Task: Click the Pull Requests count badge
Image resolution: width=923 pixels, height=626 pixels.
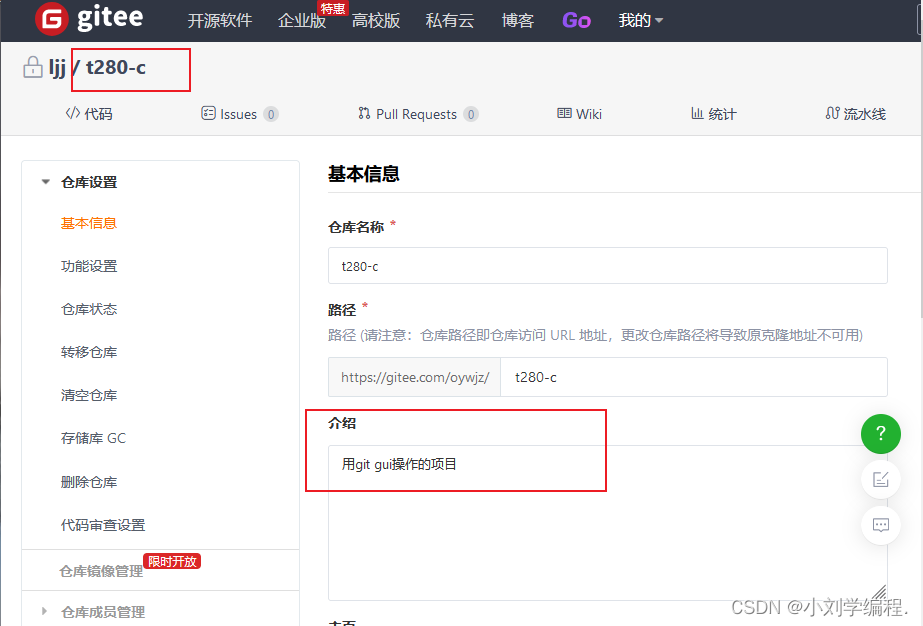Action: [x=471, y=114]
